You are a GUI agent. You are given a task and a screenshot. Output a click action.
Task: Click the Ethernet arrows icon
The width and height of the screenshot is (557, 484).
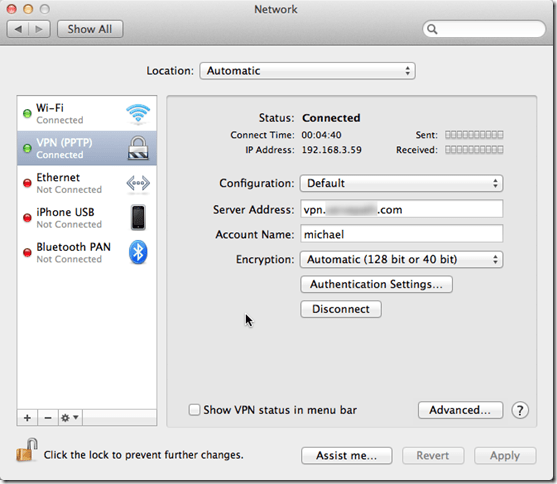click(138, 183)
